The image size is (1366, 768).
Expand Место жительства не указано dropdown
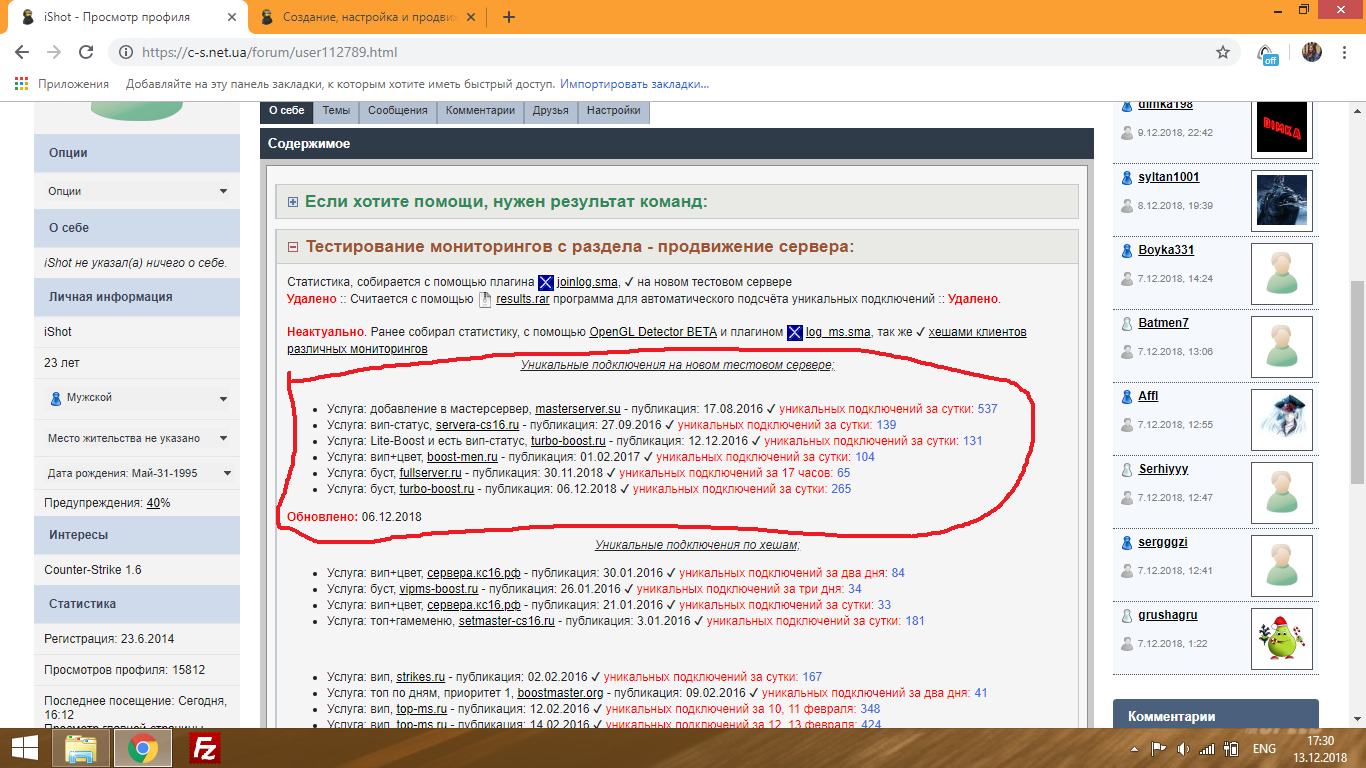pyautogui.click(x=137, y=438)
